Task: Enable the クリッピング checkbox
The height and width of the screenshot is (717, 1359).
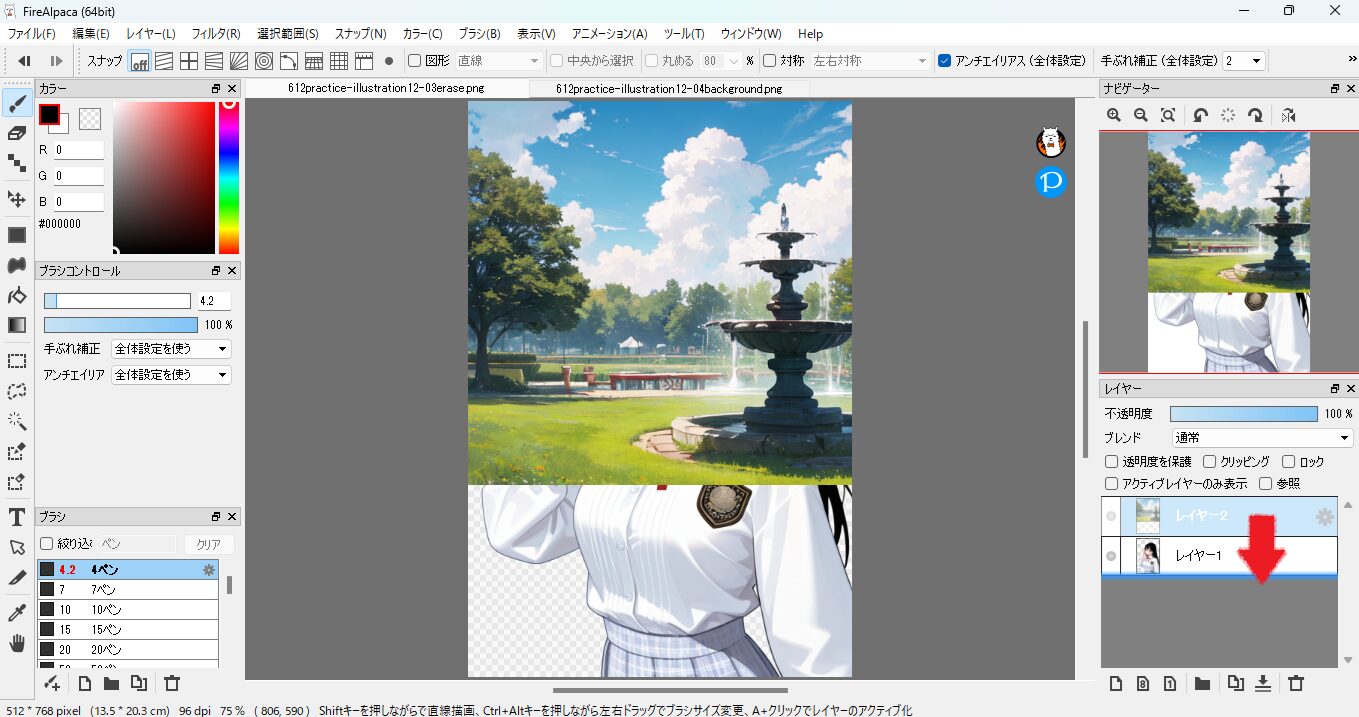Action: click(x=1209, y=462)
